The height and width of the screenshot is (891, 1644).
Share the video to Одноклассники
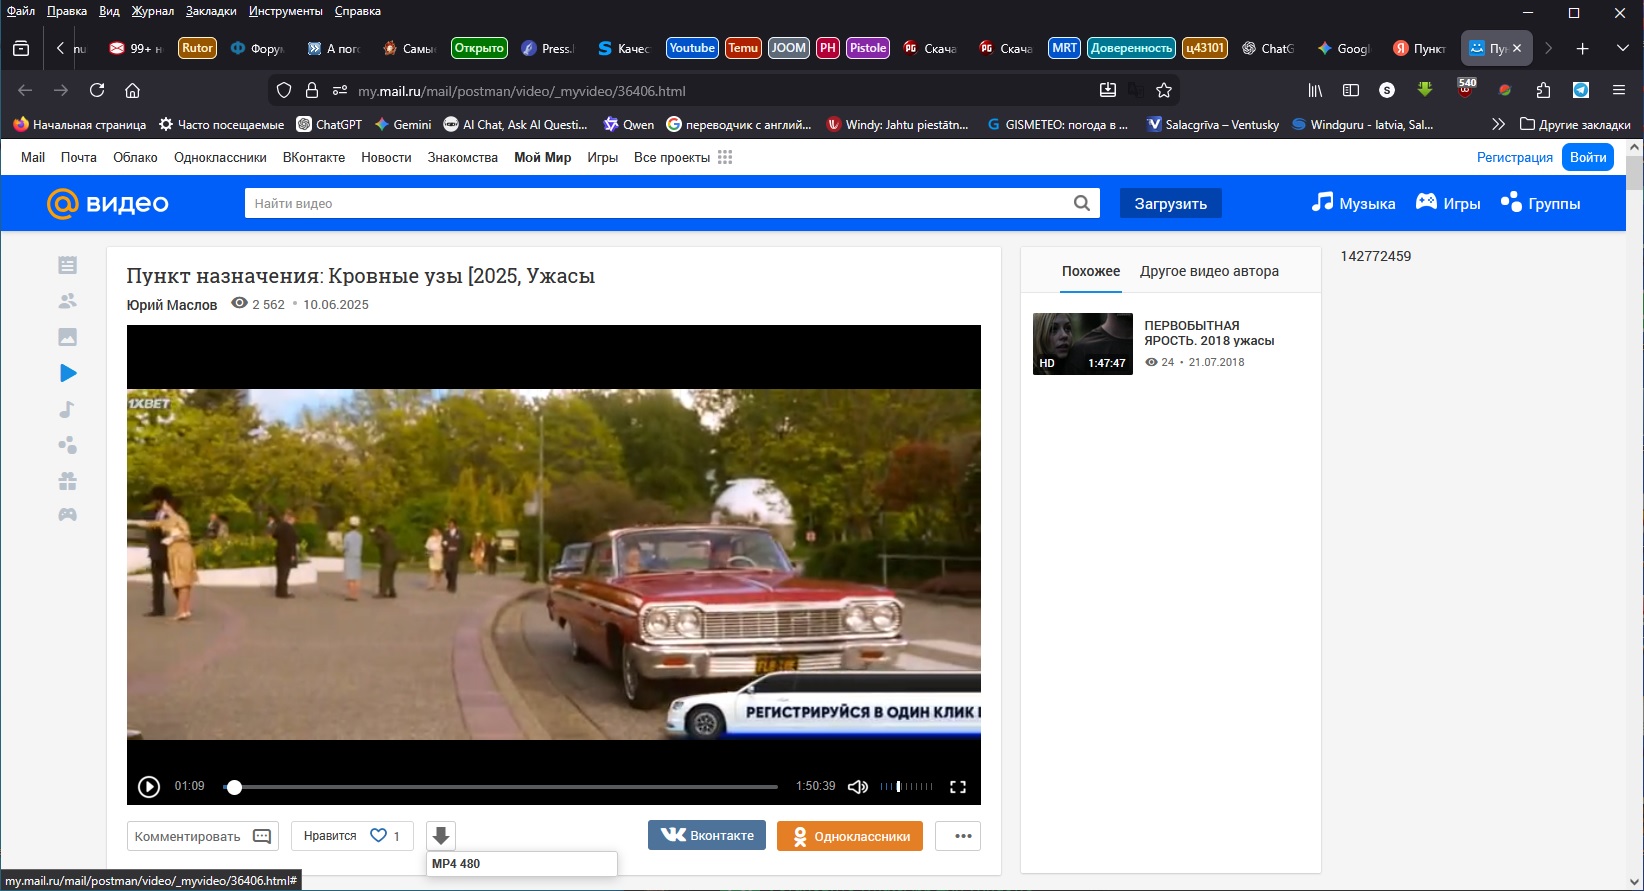pyautogui.click(x=851, y=836)
